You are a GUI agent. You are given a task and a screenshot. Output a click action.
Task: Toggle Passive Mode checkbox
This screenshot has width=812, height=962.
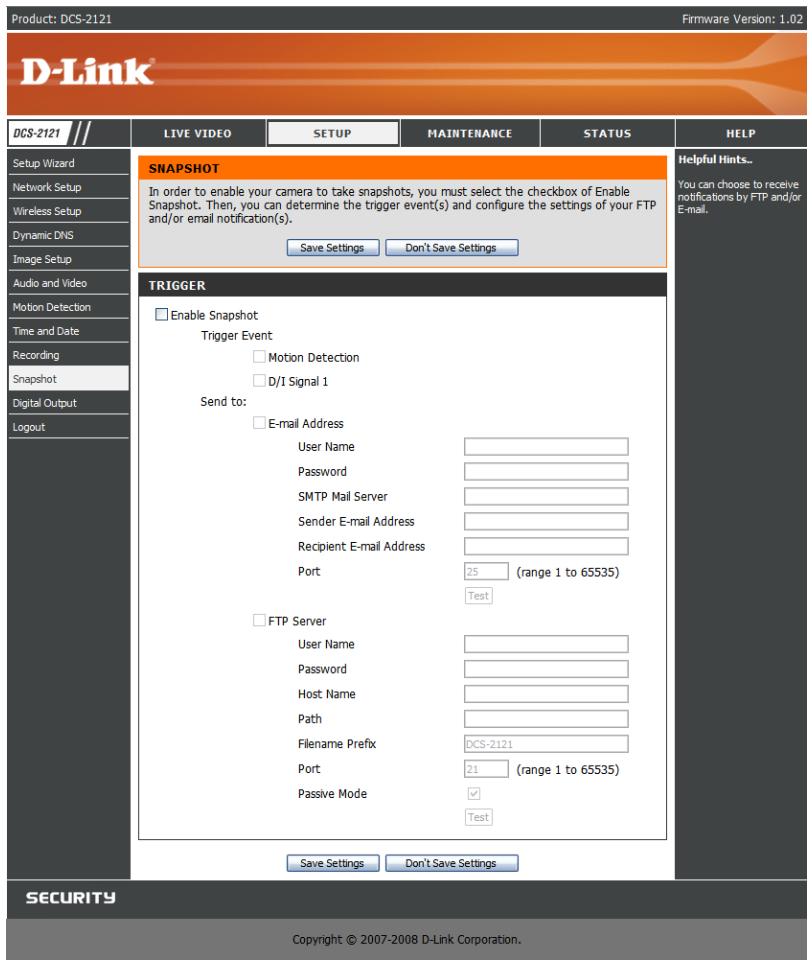click(x=473, y=793)
